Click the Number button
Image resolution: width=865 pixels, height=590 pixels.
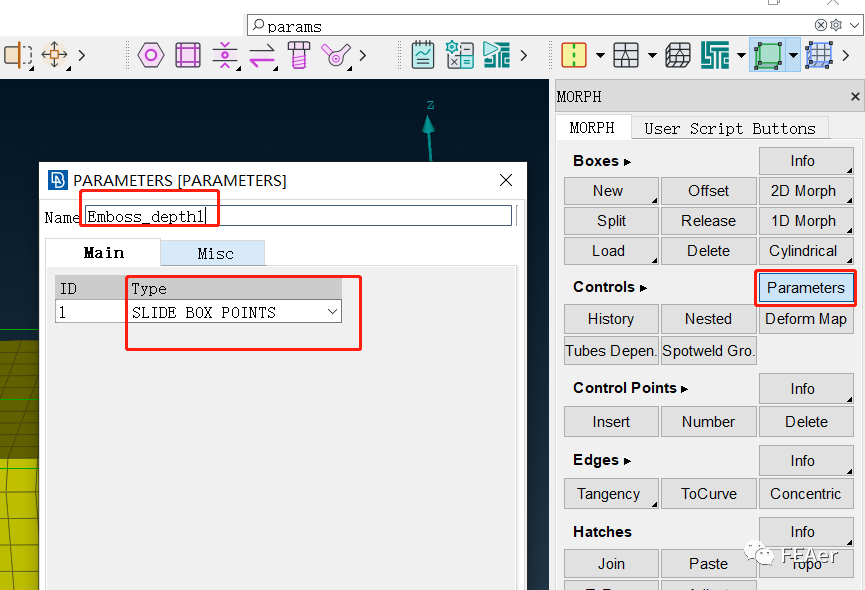click(x=708, y=422)
